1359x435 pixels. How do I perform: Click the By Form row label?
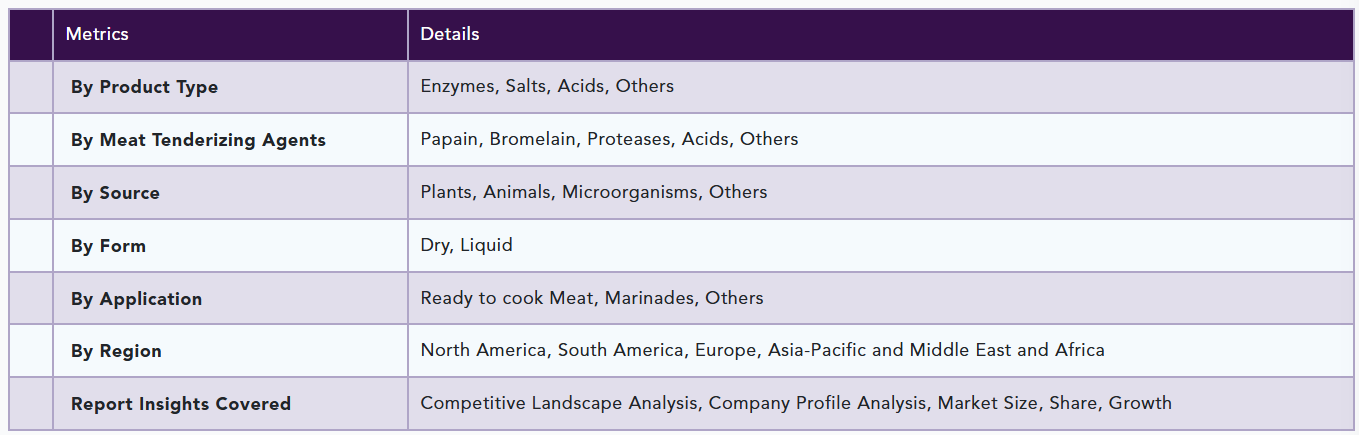(108, 246)
